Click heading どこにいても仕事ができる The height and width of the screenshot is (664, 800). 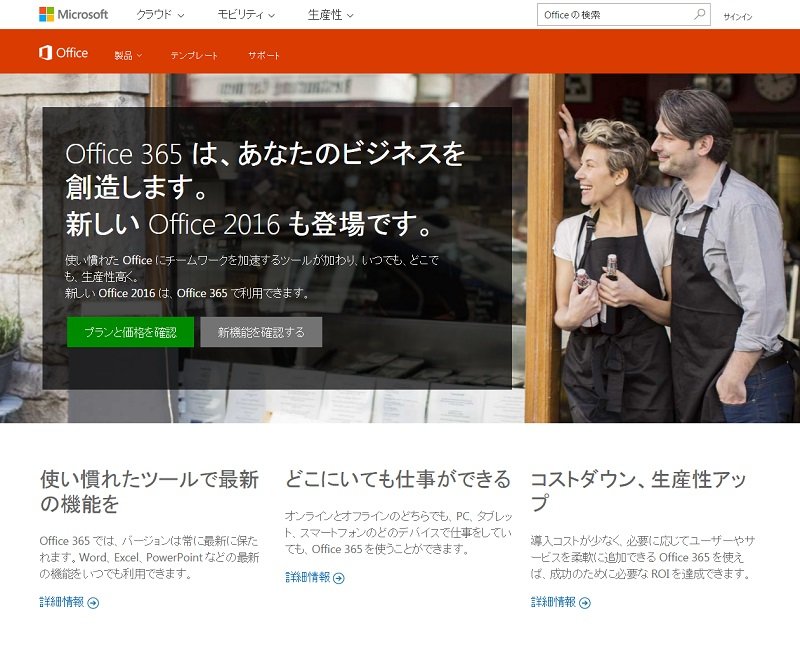coord(398,479)
